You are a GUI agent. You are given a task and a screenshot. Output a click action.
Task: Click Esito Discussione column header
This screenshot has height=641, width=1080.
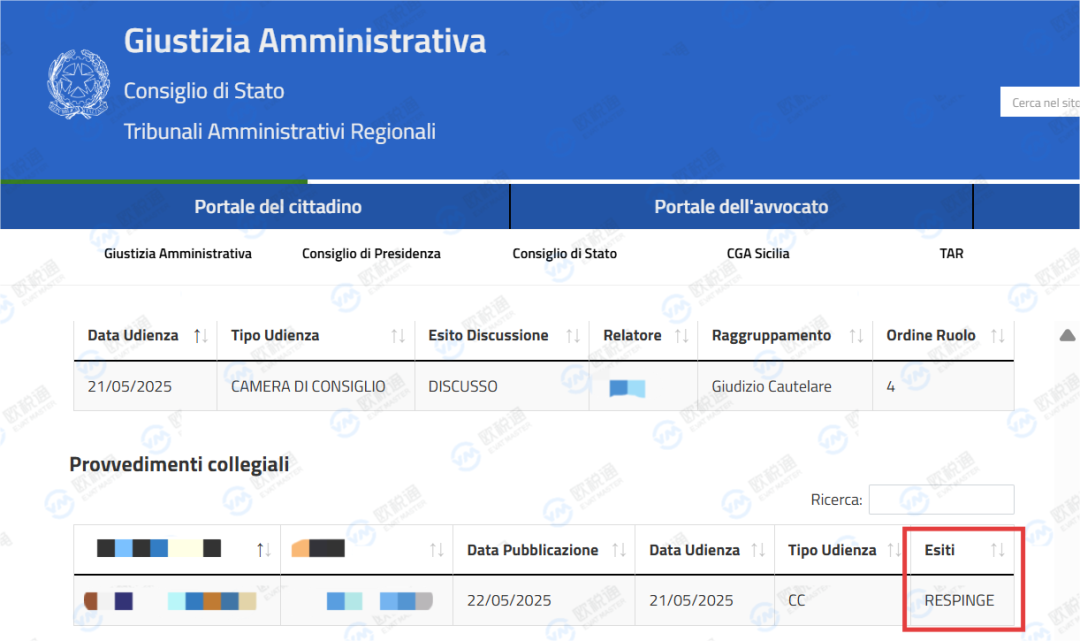tap(488, 335)
